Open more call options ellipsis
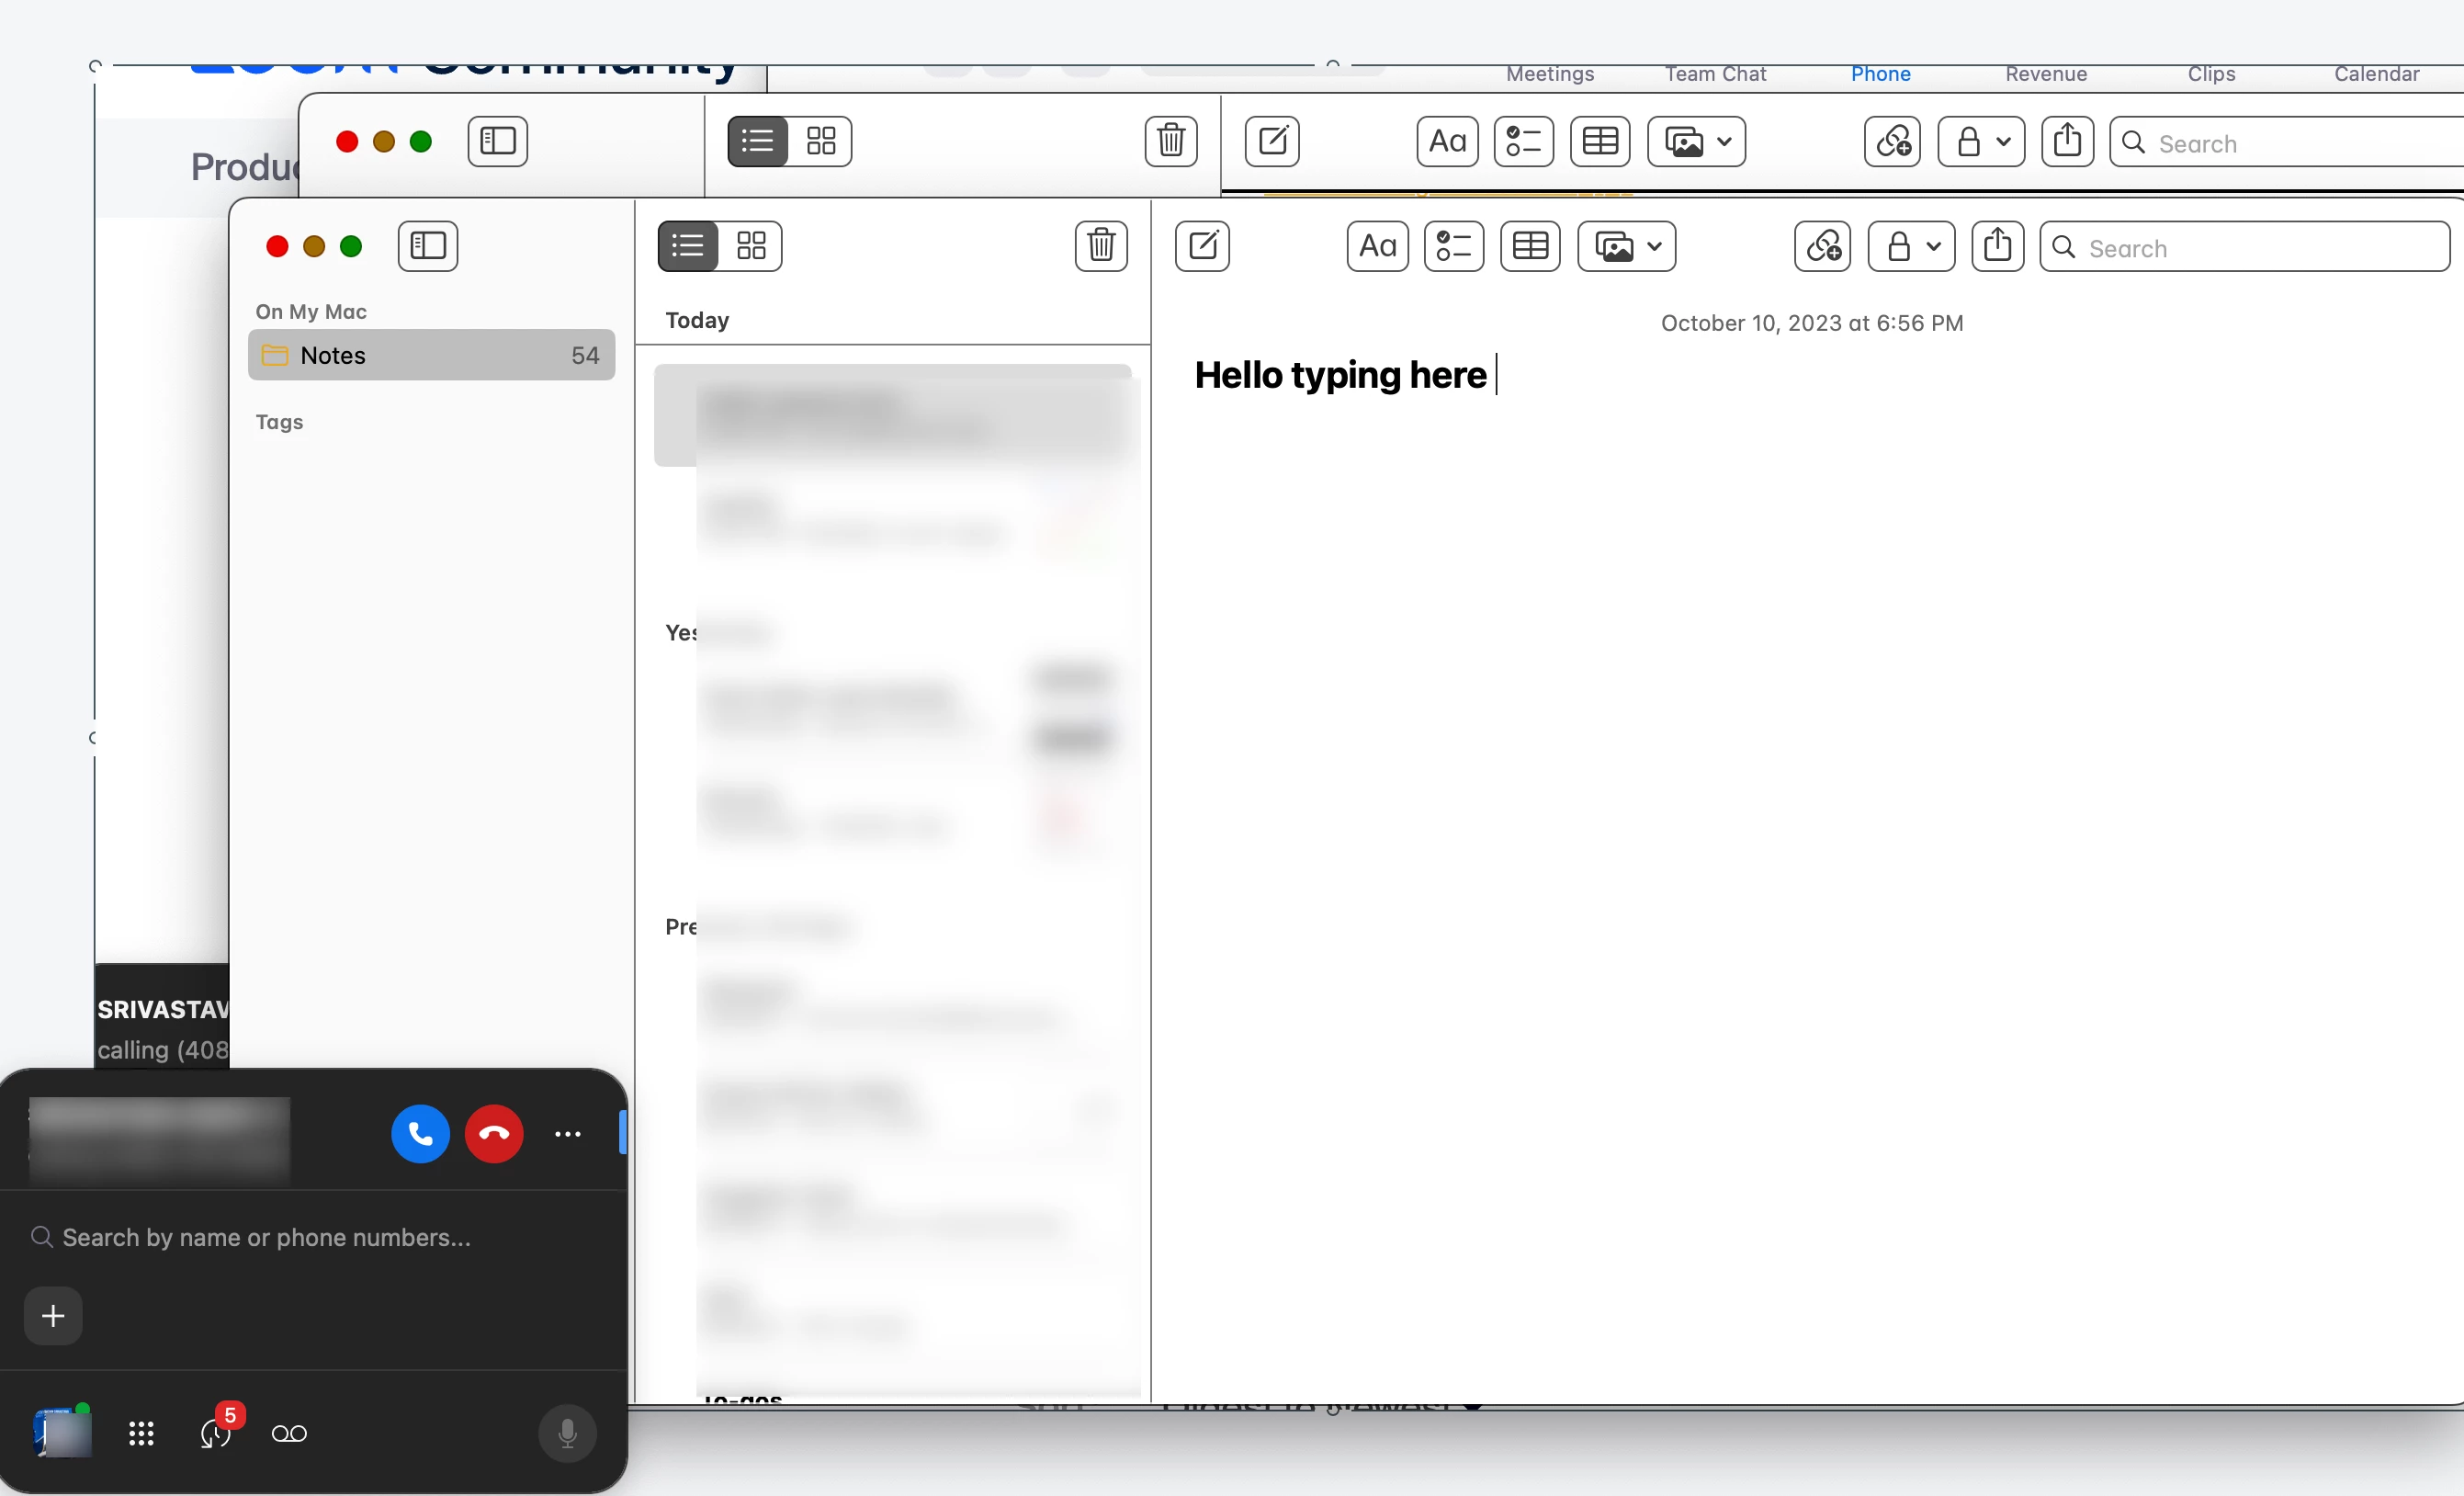This screenshot has width=2464, height=1496. 567,1134
